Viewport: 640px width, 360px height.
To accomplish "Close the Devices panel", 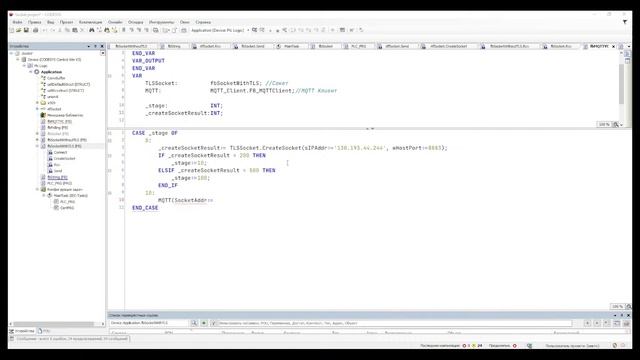I will pyautogui.click(x=102, y=46).
